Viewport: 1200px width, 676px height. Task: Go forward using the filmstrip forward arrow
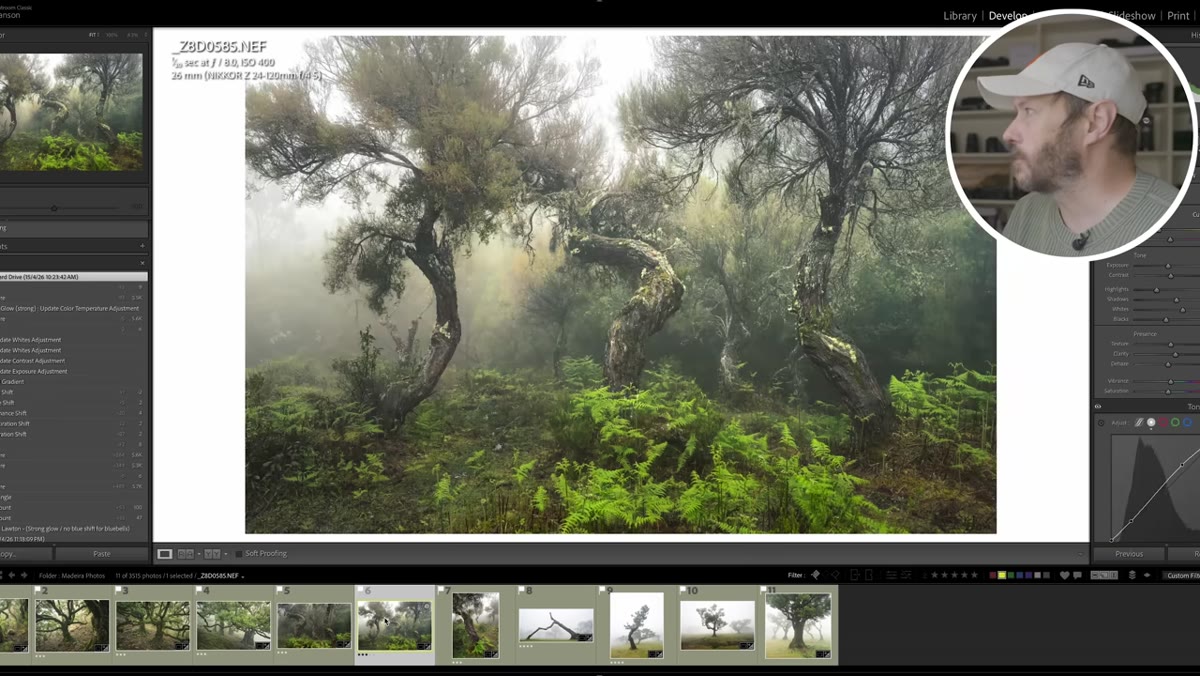25,575
